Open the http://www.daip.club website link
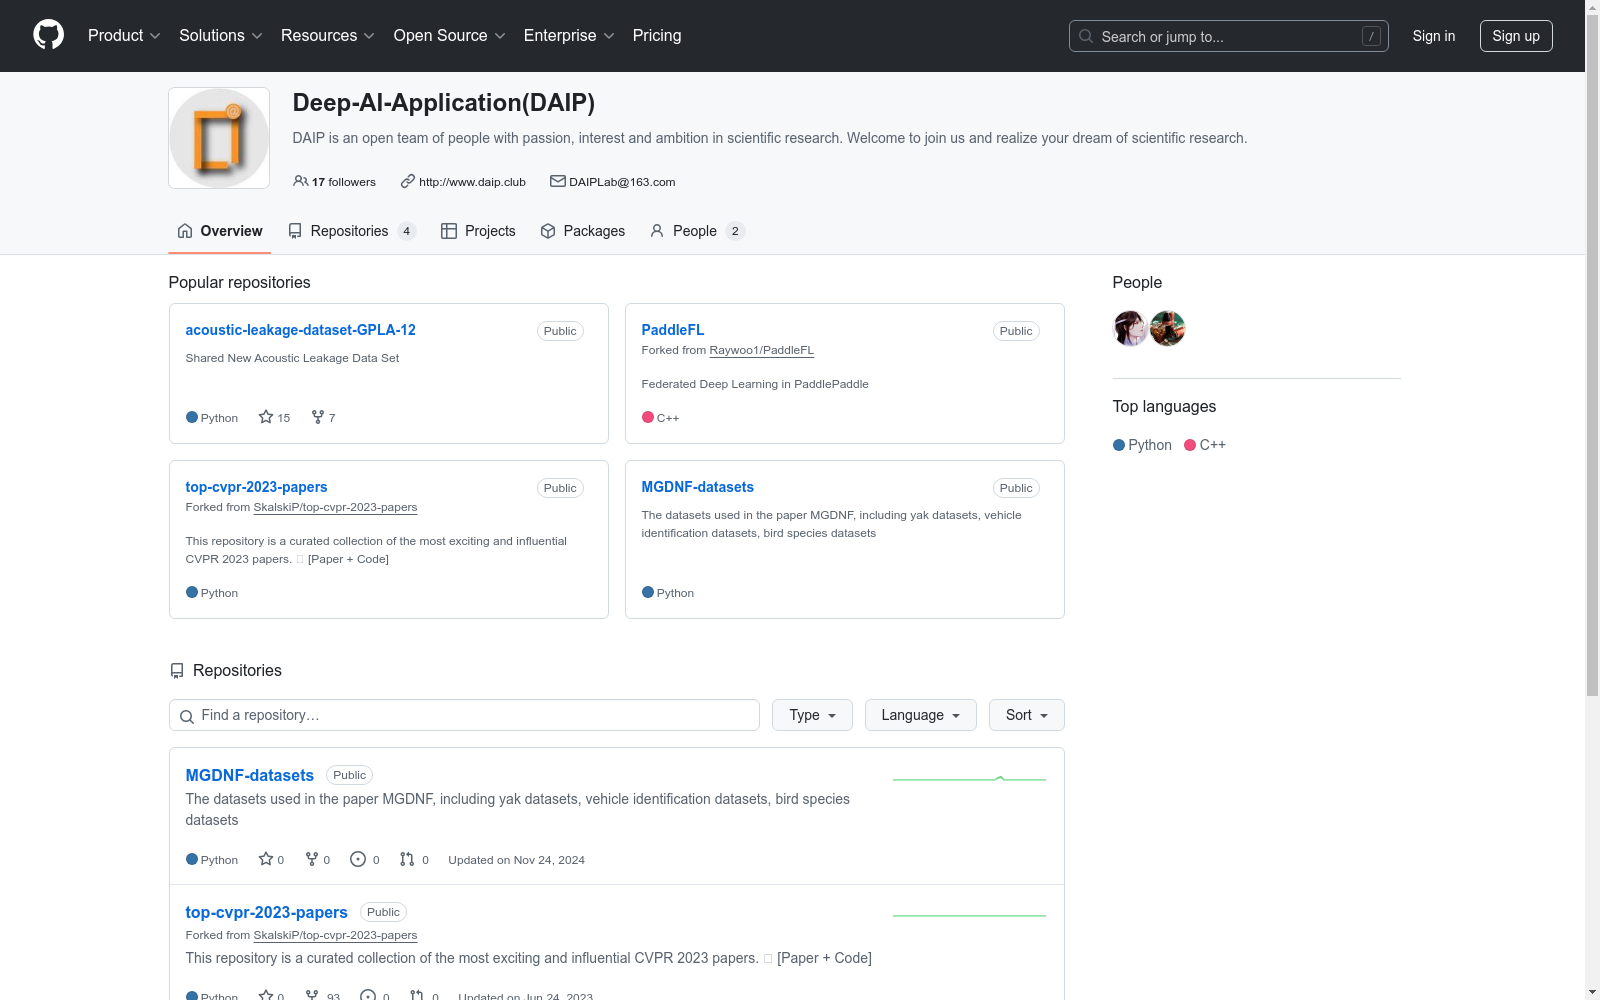Viewport: 1600px width, 1000px height. coord(472,182)
